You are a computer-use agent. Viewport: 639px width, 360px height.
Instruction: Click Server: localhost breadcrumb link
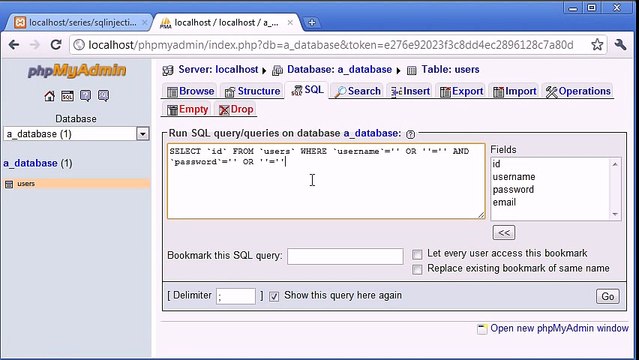tap(218, 70)
